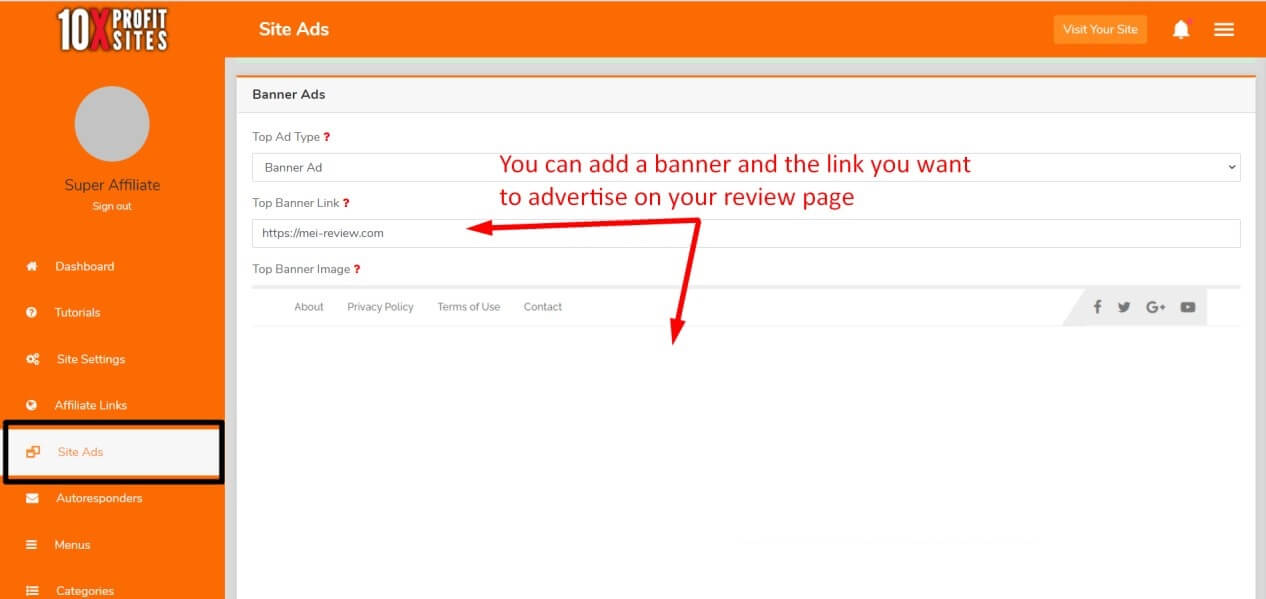Click the Top Banner Link input field
The width and height of the screenshot is (1266, 599).
point(745,233)
